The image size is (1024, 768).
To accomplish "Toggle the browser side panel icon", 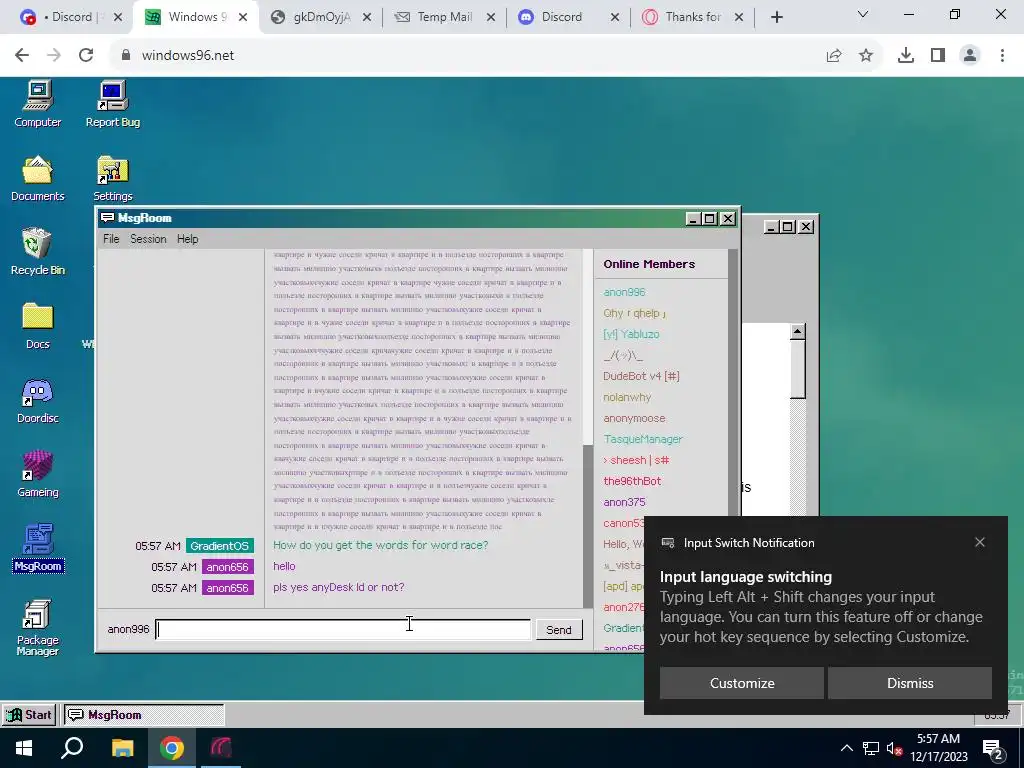I will (x=938, y=56).
